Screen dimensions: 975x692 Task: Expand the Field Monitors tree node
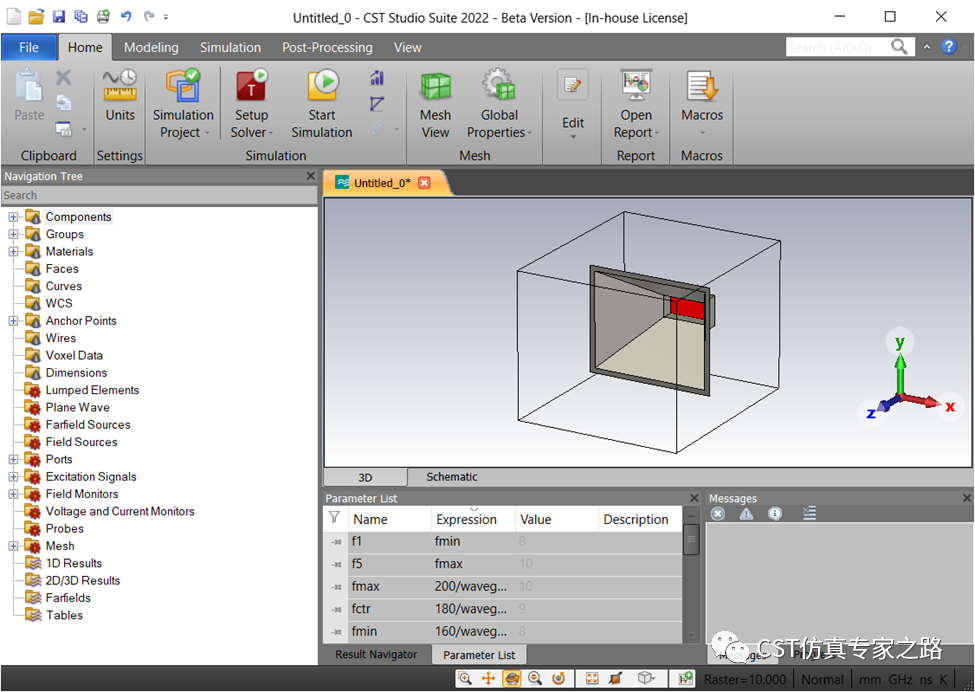[x=13, y=494]
